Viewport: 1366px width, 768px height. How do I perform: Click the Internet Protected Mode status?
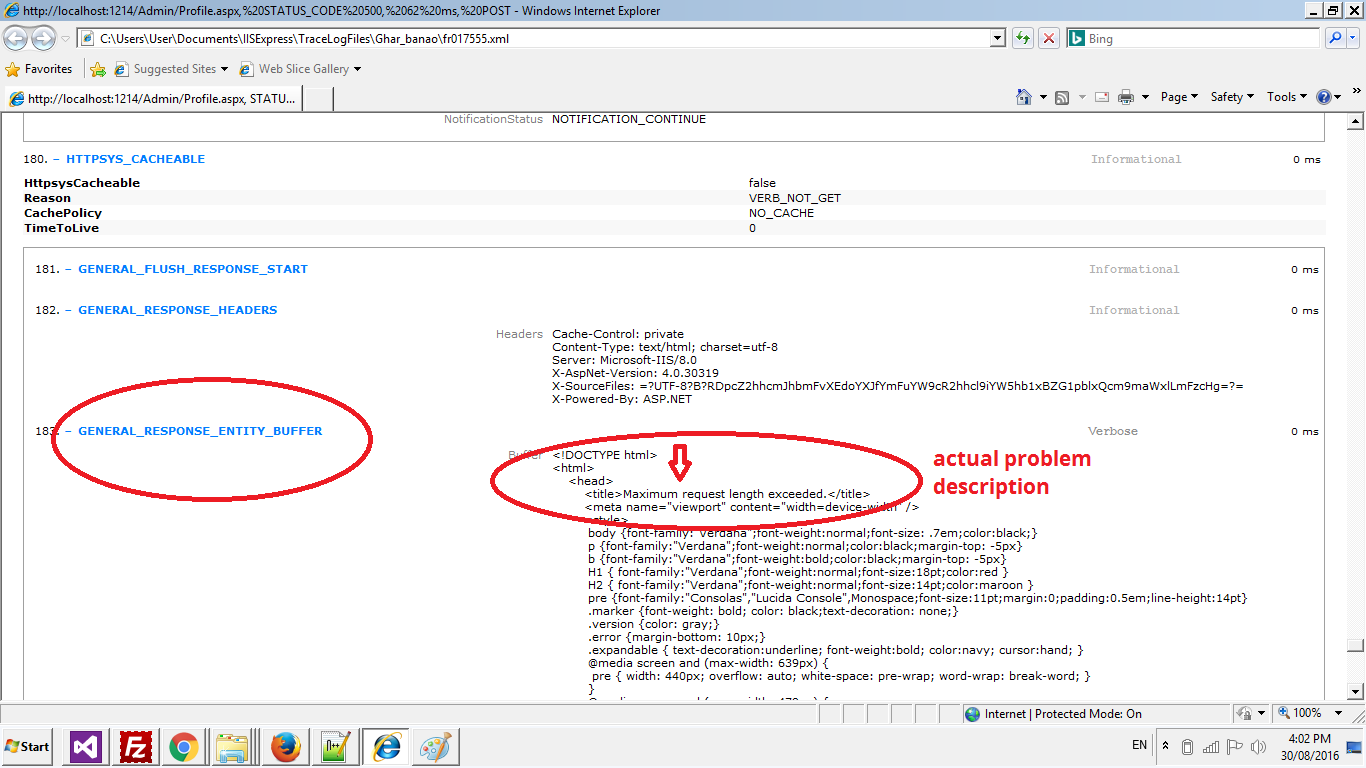pos(1053,713)
